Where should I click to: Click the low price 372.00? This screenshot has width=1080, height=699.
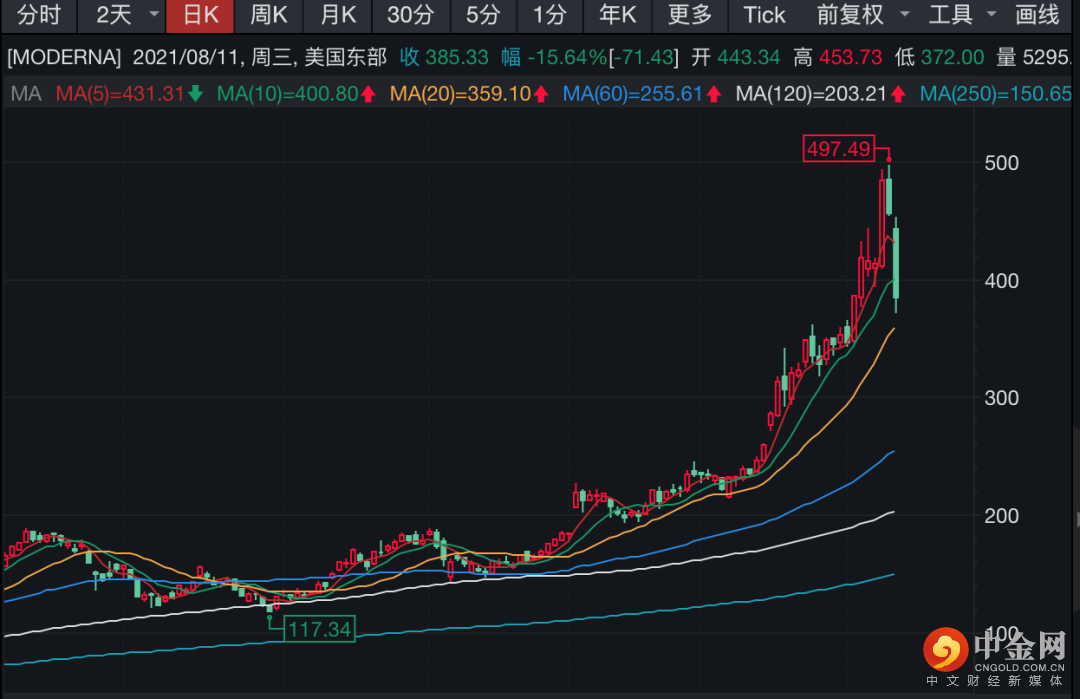pos(953,57)
